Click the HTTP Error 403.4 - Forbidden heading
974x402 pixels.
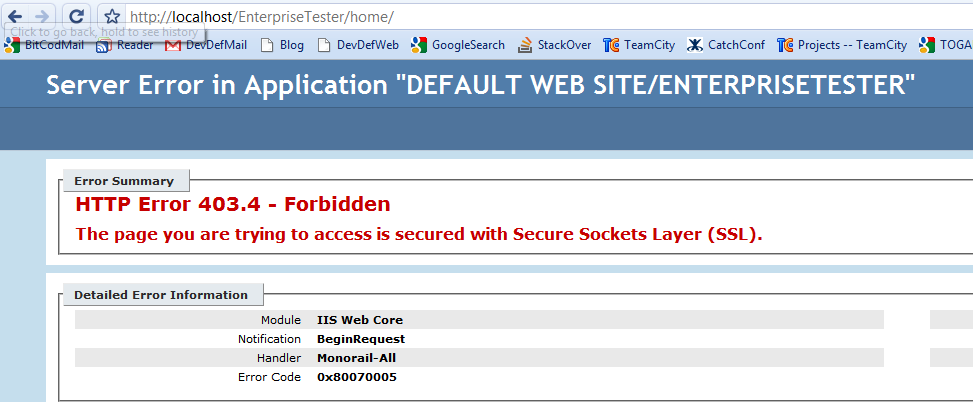(x=233, y=205)
